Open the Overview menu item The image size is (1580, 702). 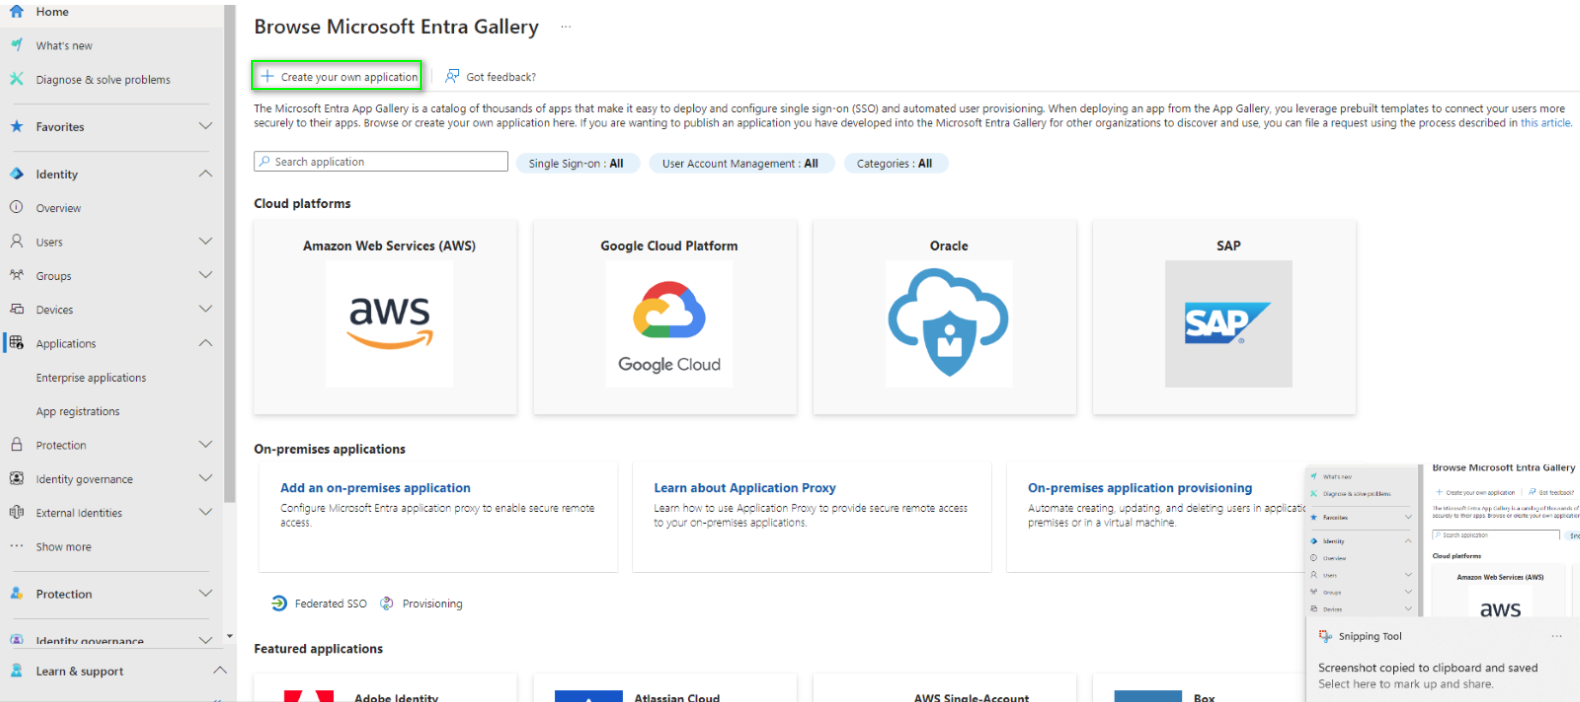click(110, 208)
